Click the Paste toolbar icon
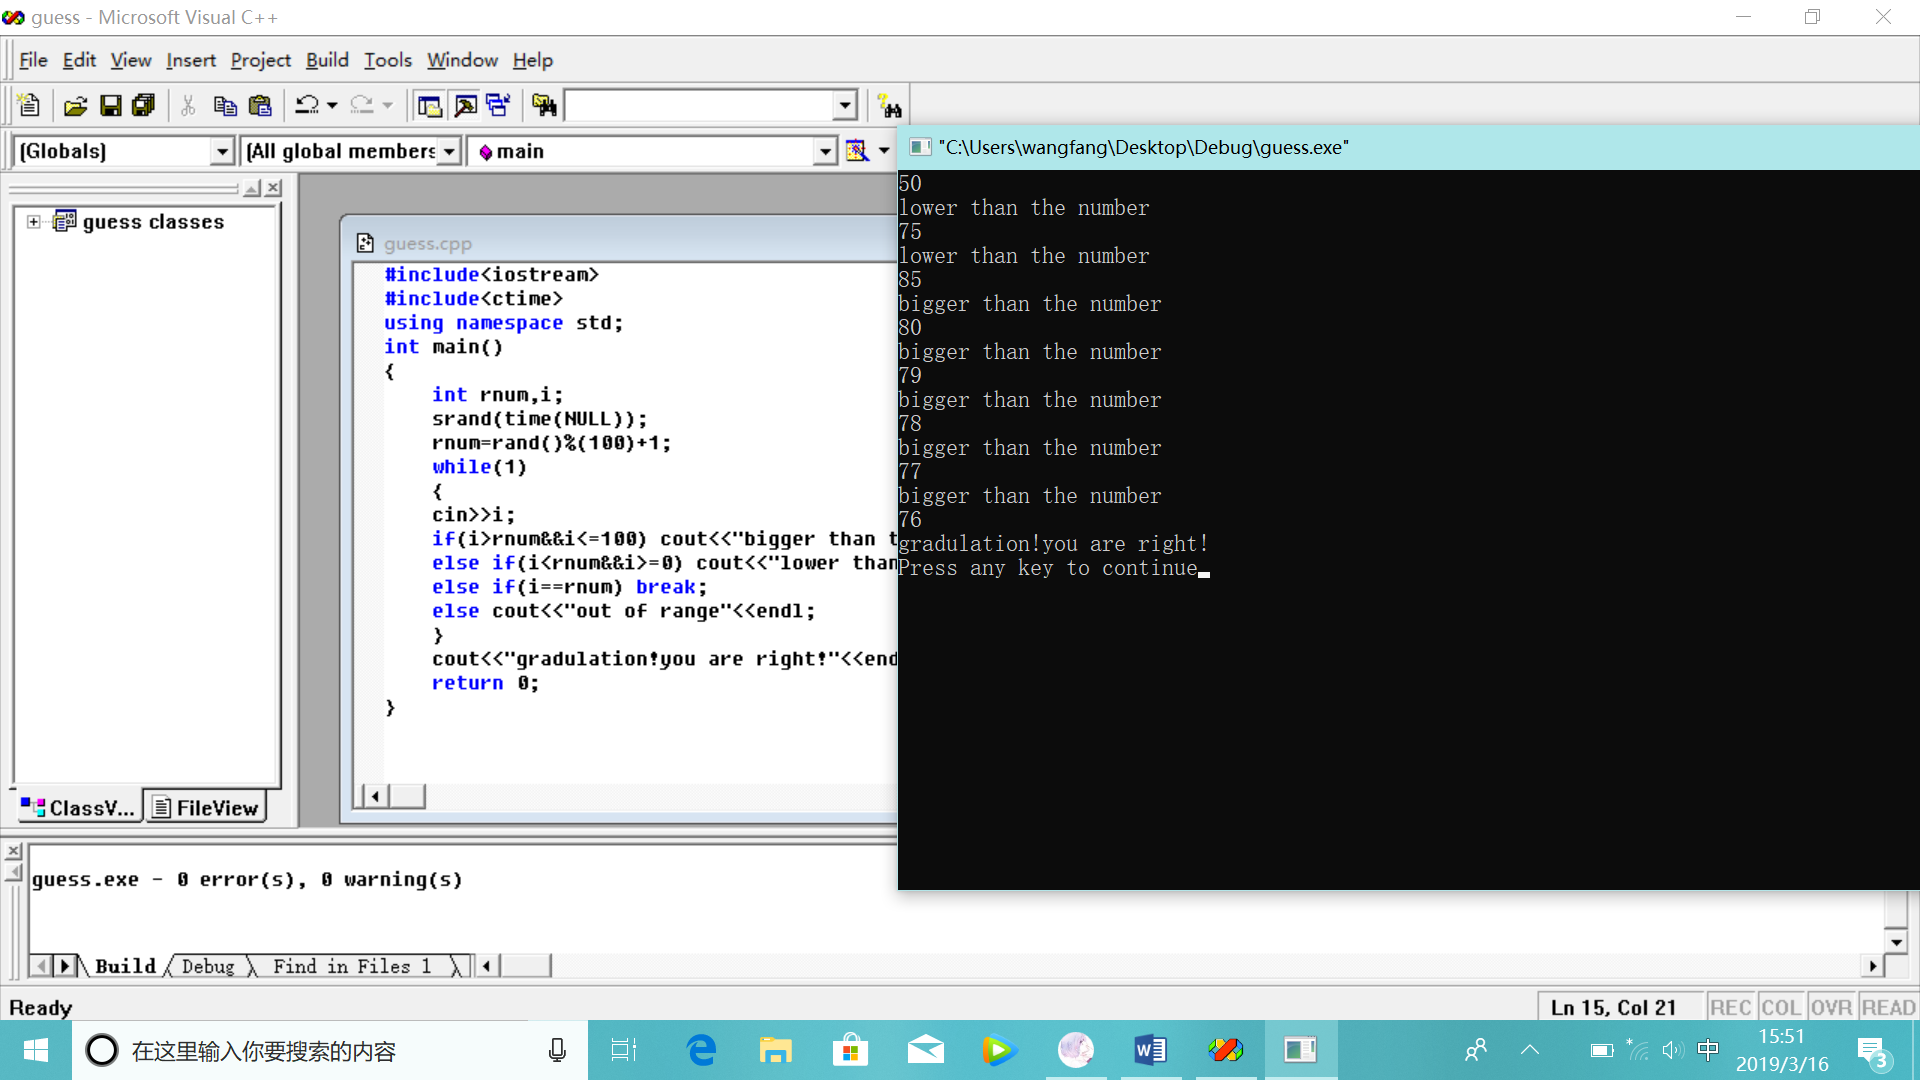The height and width of the screenshot is (1080, 1920). (260, 105)
